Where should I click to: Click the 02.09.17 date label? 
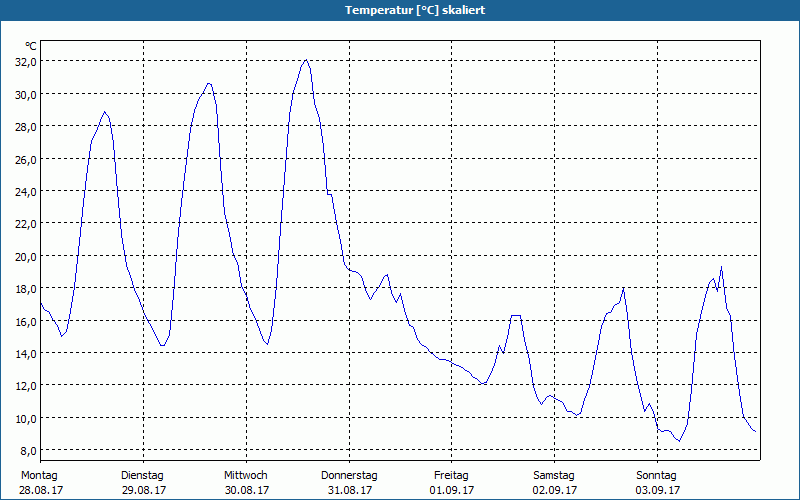(555, 490)
